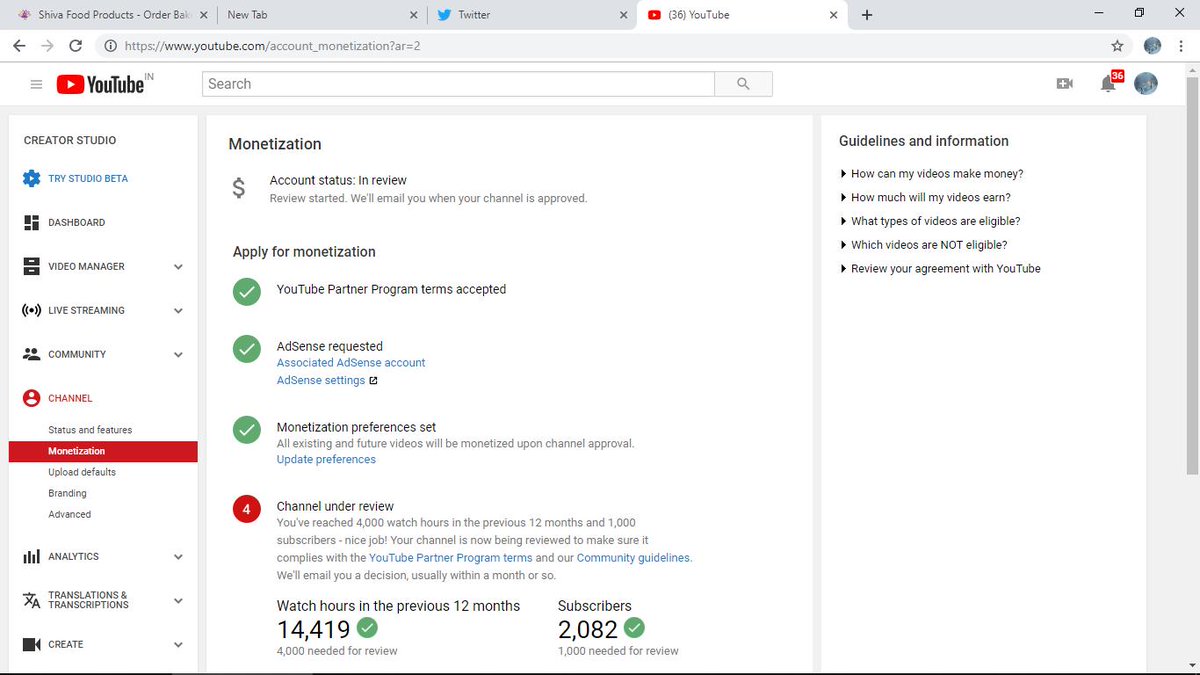Select Monetization in Channel menu

pos(103,451)
